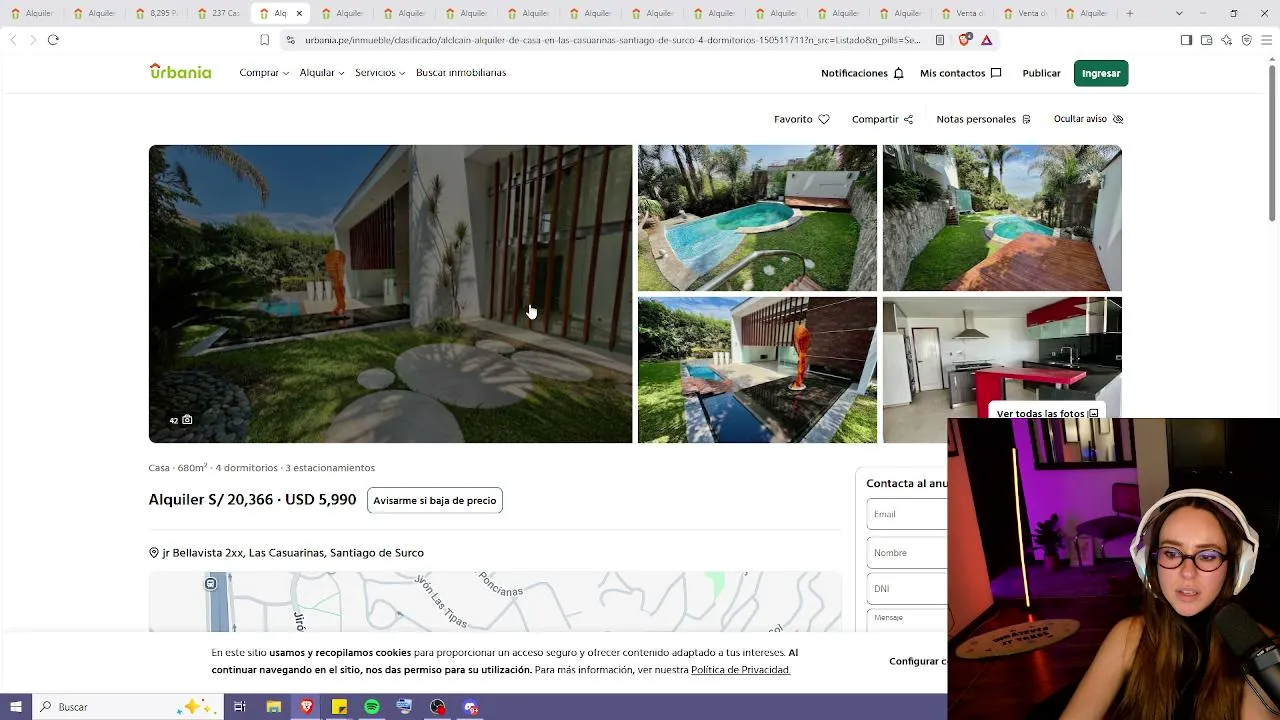Open Mis contactos chat icon
The width and height of the screenshot is (1280, 720).
pos(995,73)
